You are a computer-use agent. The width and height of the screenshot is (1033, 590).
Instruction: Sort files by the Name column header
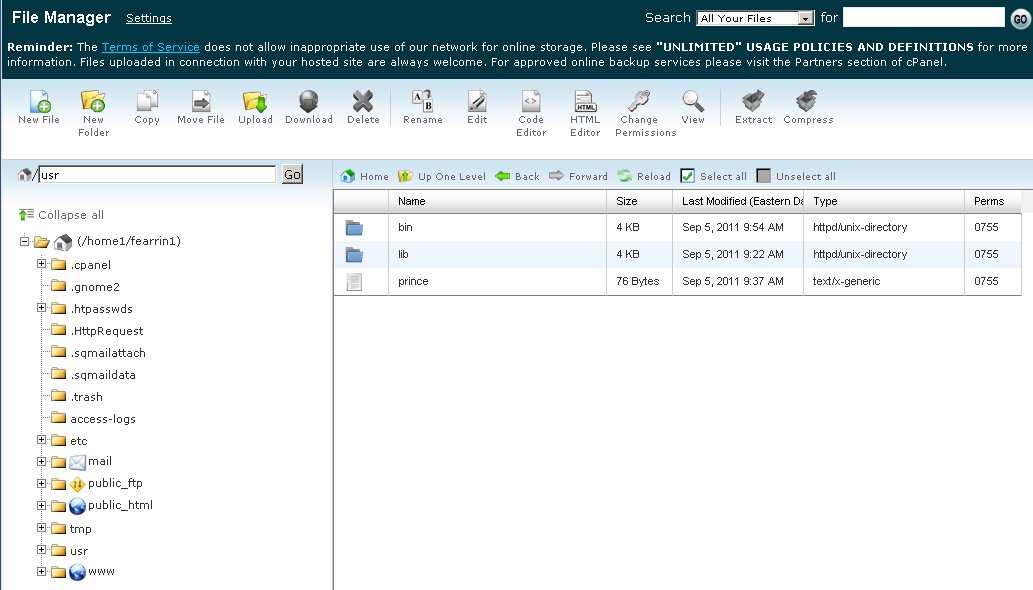tap(412, 201)
